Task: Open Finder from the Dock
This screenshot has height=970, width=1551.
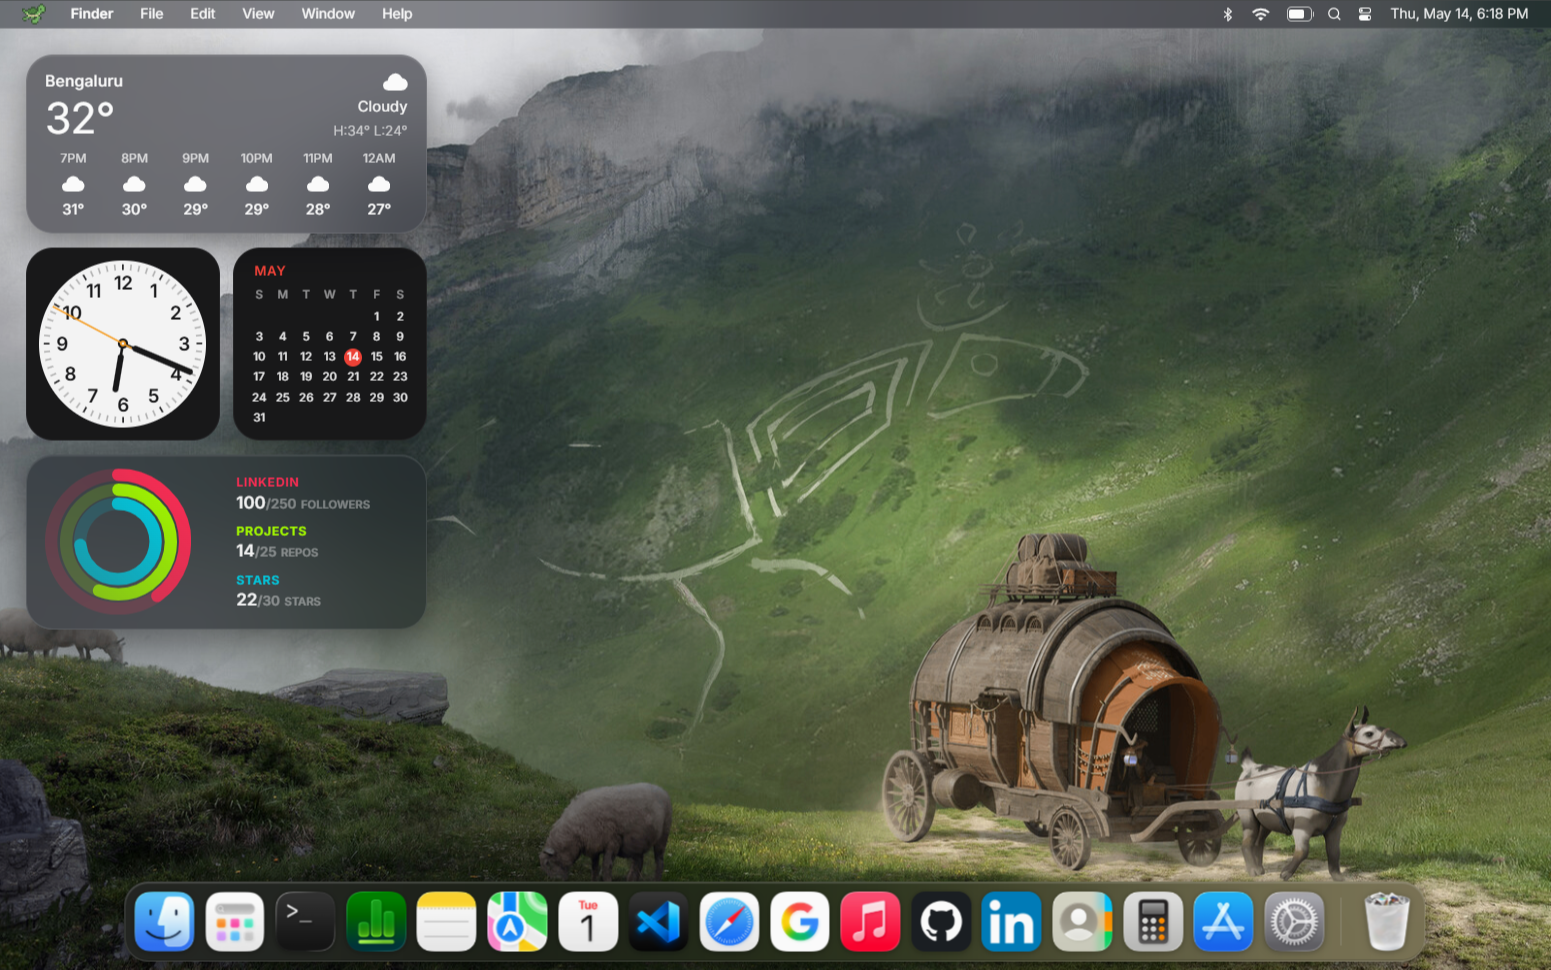Action: tap(164, 921)
